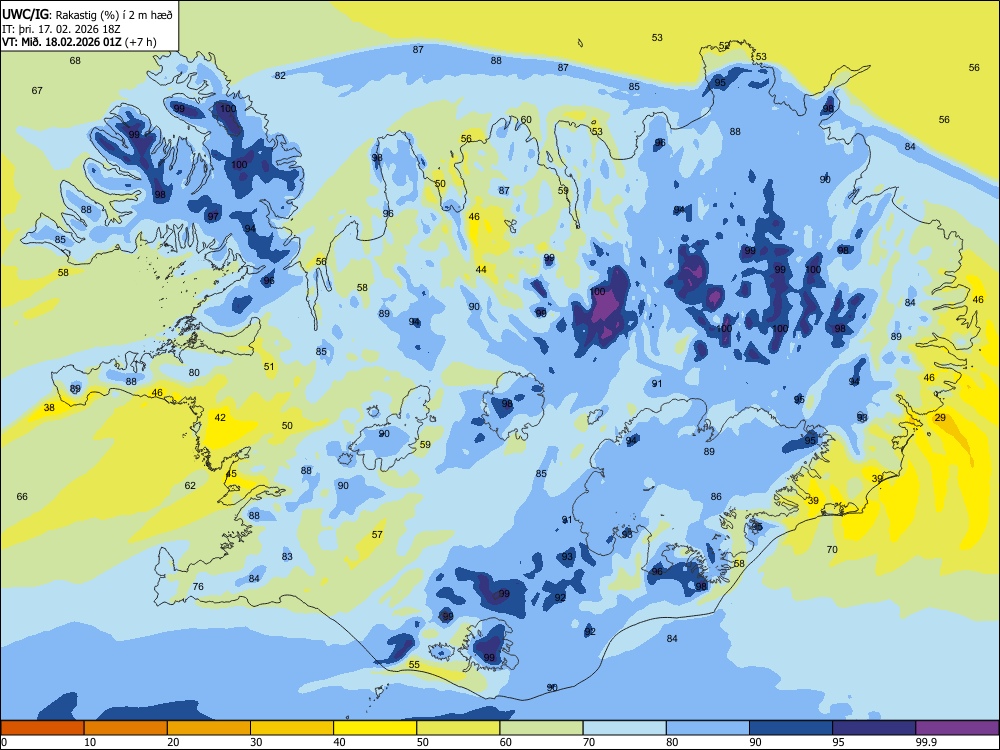Click the amber 20–30 legend swatch

209,728
